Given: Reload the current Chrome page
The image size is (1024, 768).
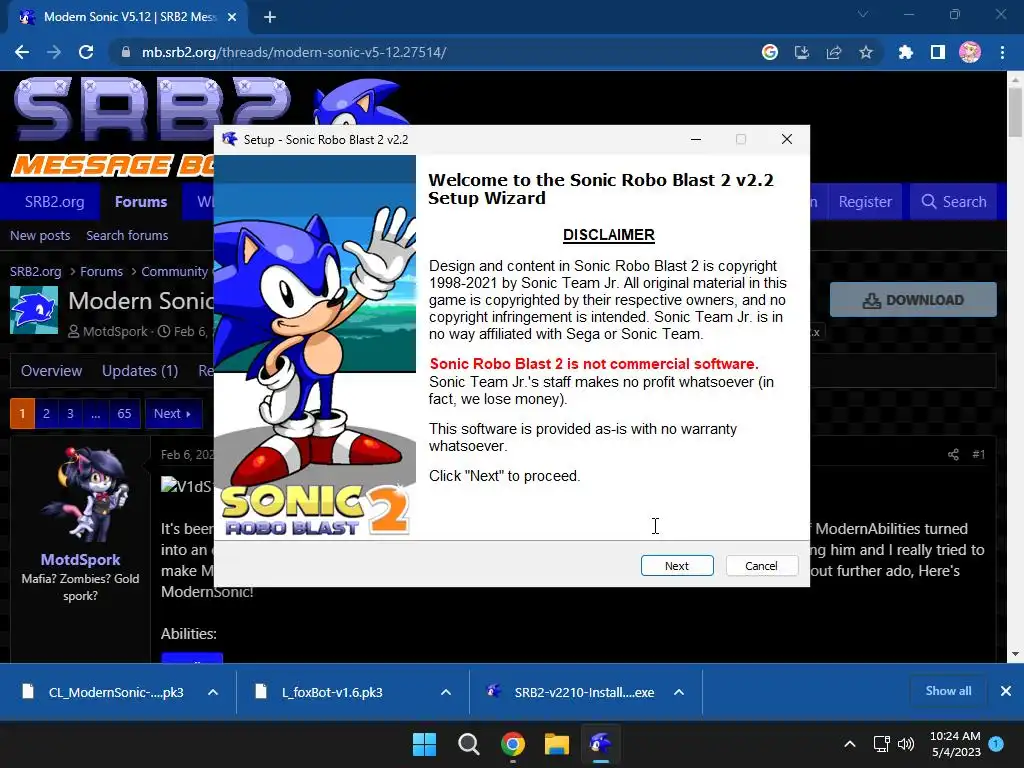Looking at the screenshot, I should [86, 52].
